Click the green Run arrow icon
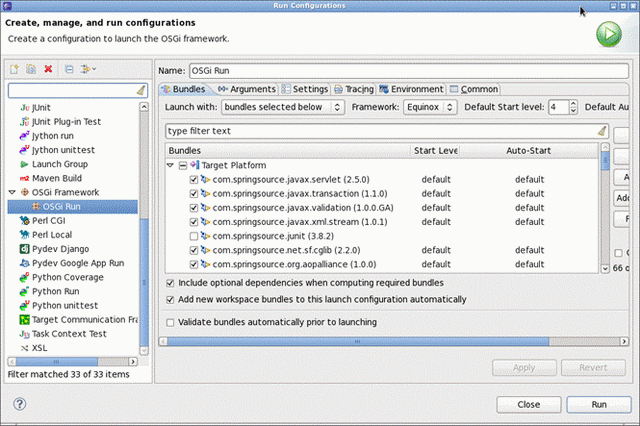Image resolution: width=640 pixels, height=426 pixels. pos(609,34)
